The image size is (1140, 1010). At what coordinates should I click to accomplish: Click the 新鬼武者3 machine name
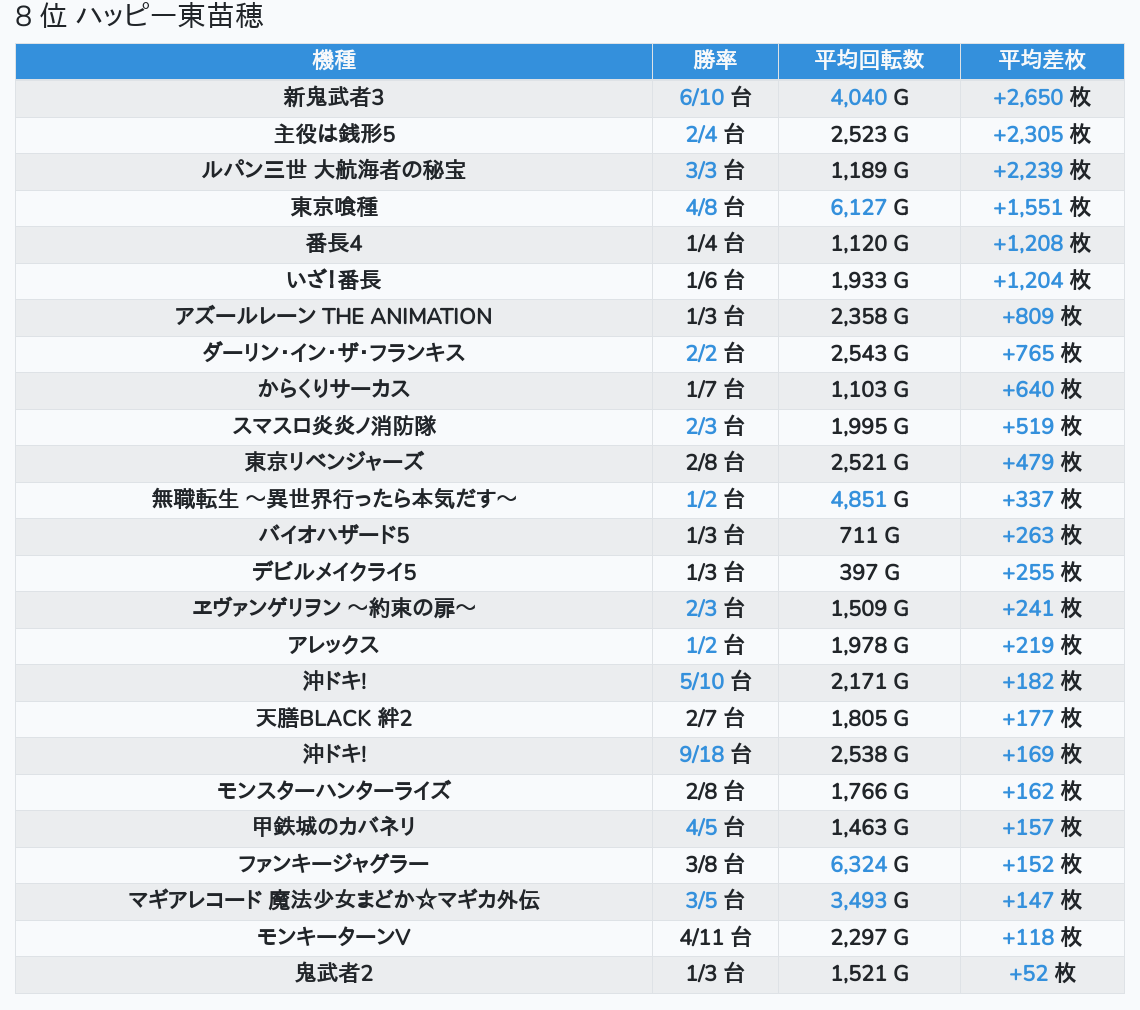(333, 98)
